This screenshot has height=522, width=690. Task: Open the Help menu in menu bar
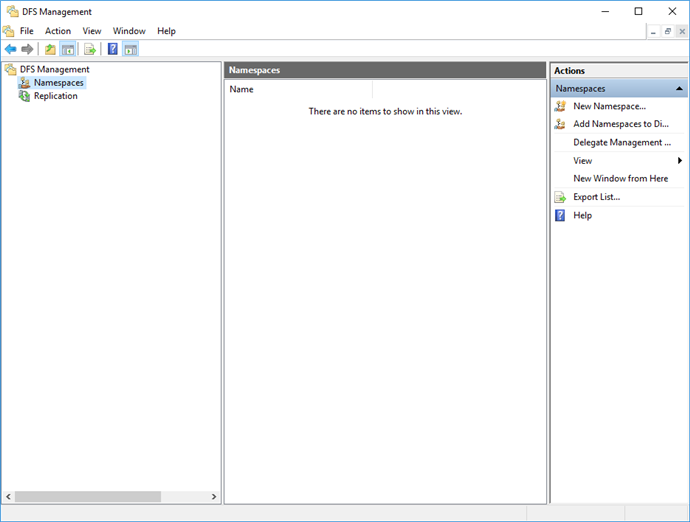tap(166, 31)
